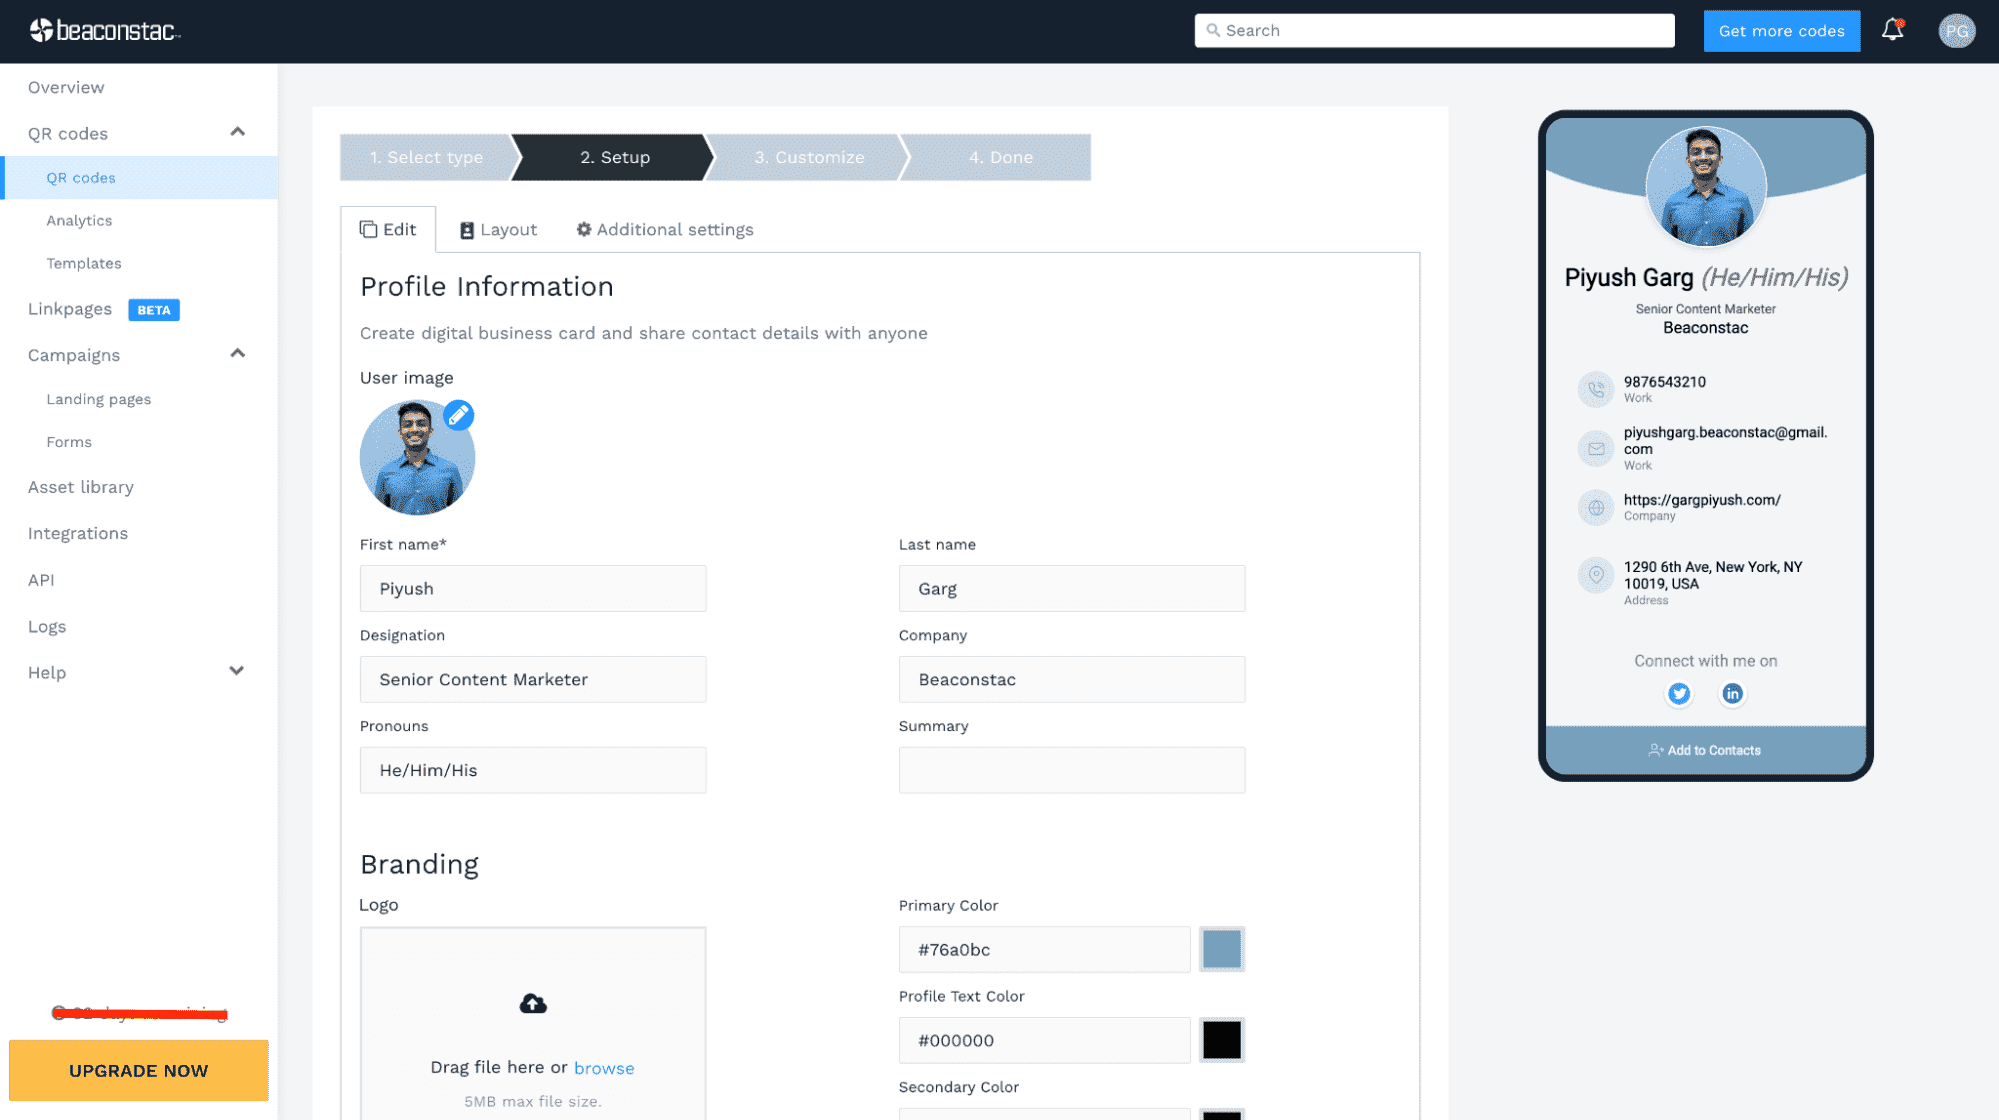The width and height of the screenshot is (1999, 1120).
Task: Select the primary color swatch #76a0bc
Action: (x=1221, y=948)
